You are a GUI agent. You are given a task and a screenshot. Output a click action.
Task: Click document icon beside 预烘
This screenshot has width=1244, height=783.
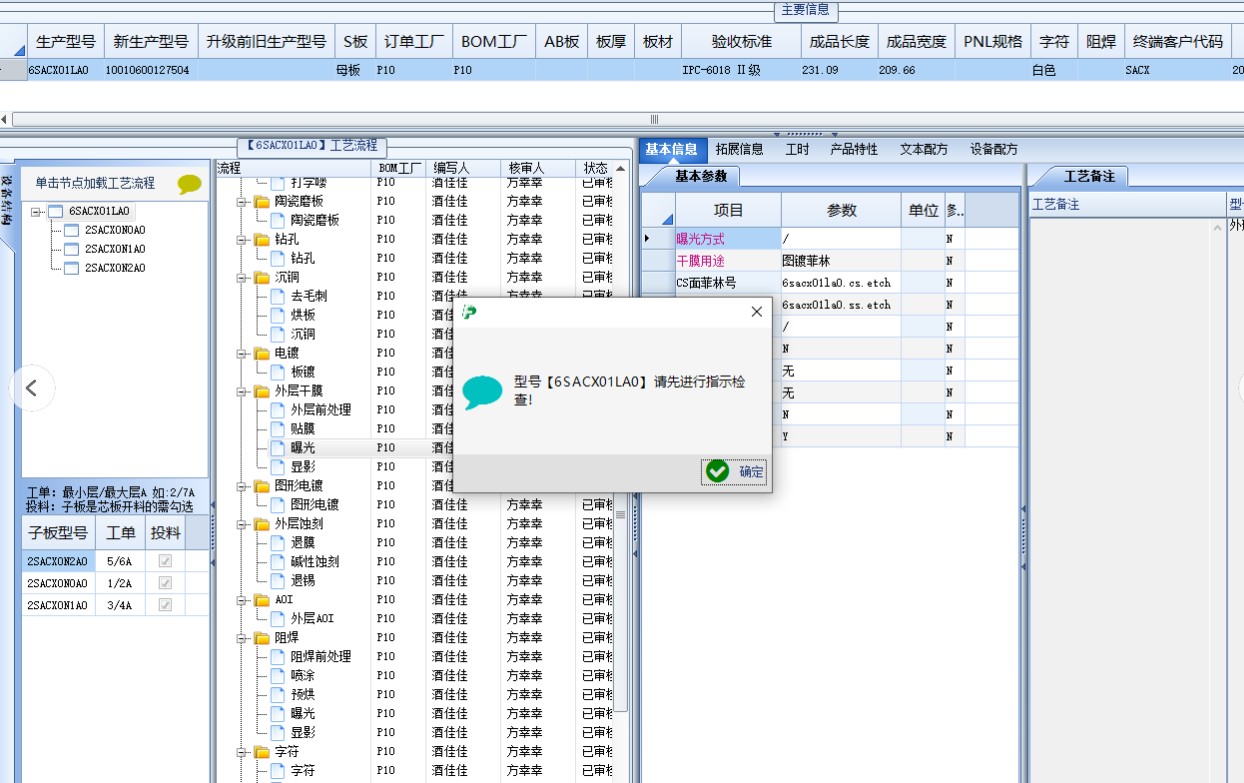[278, 695]
